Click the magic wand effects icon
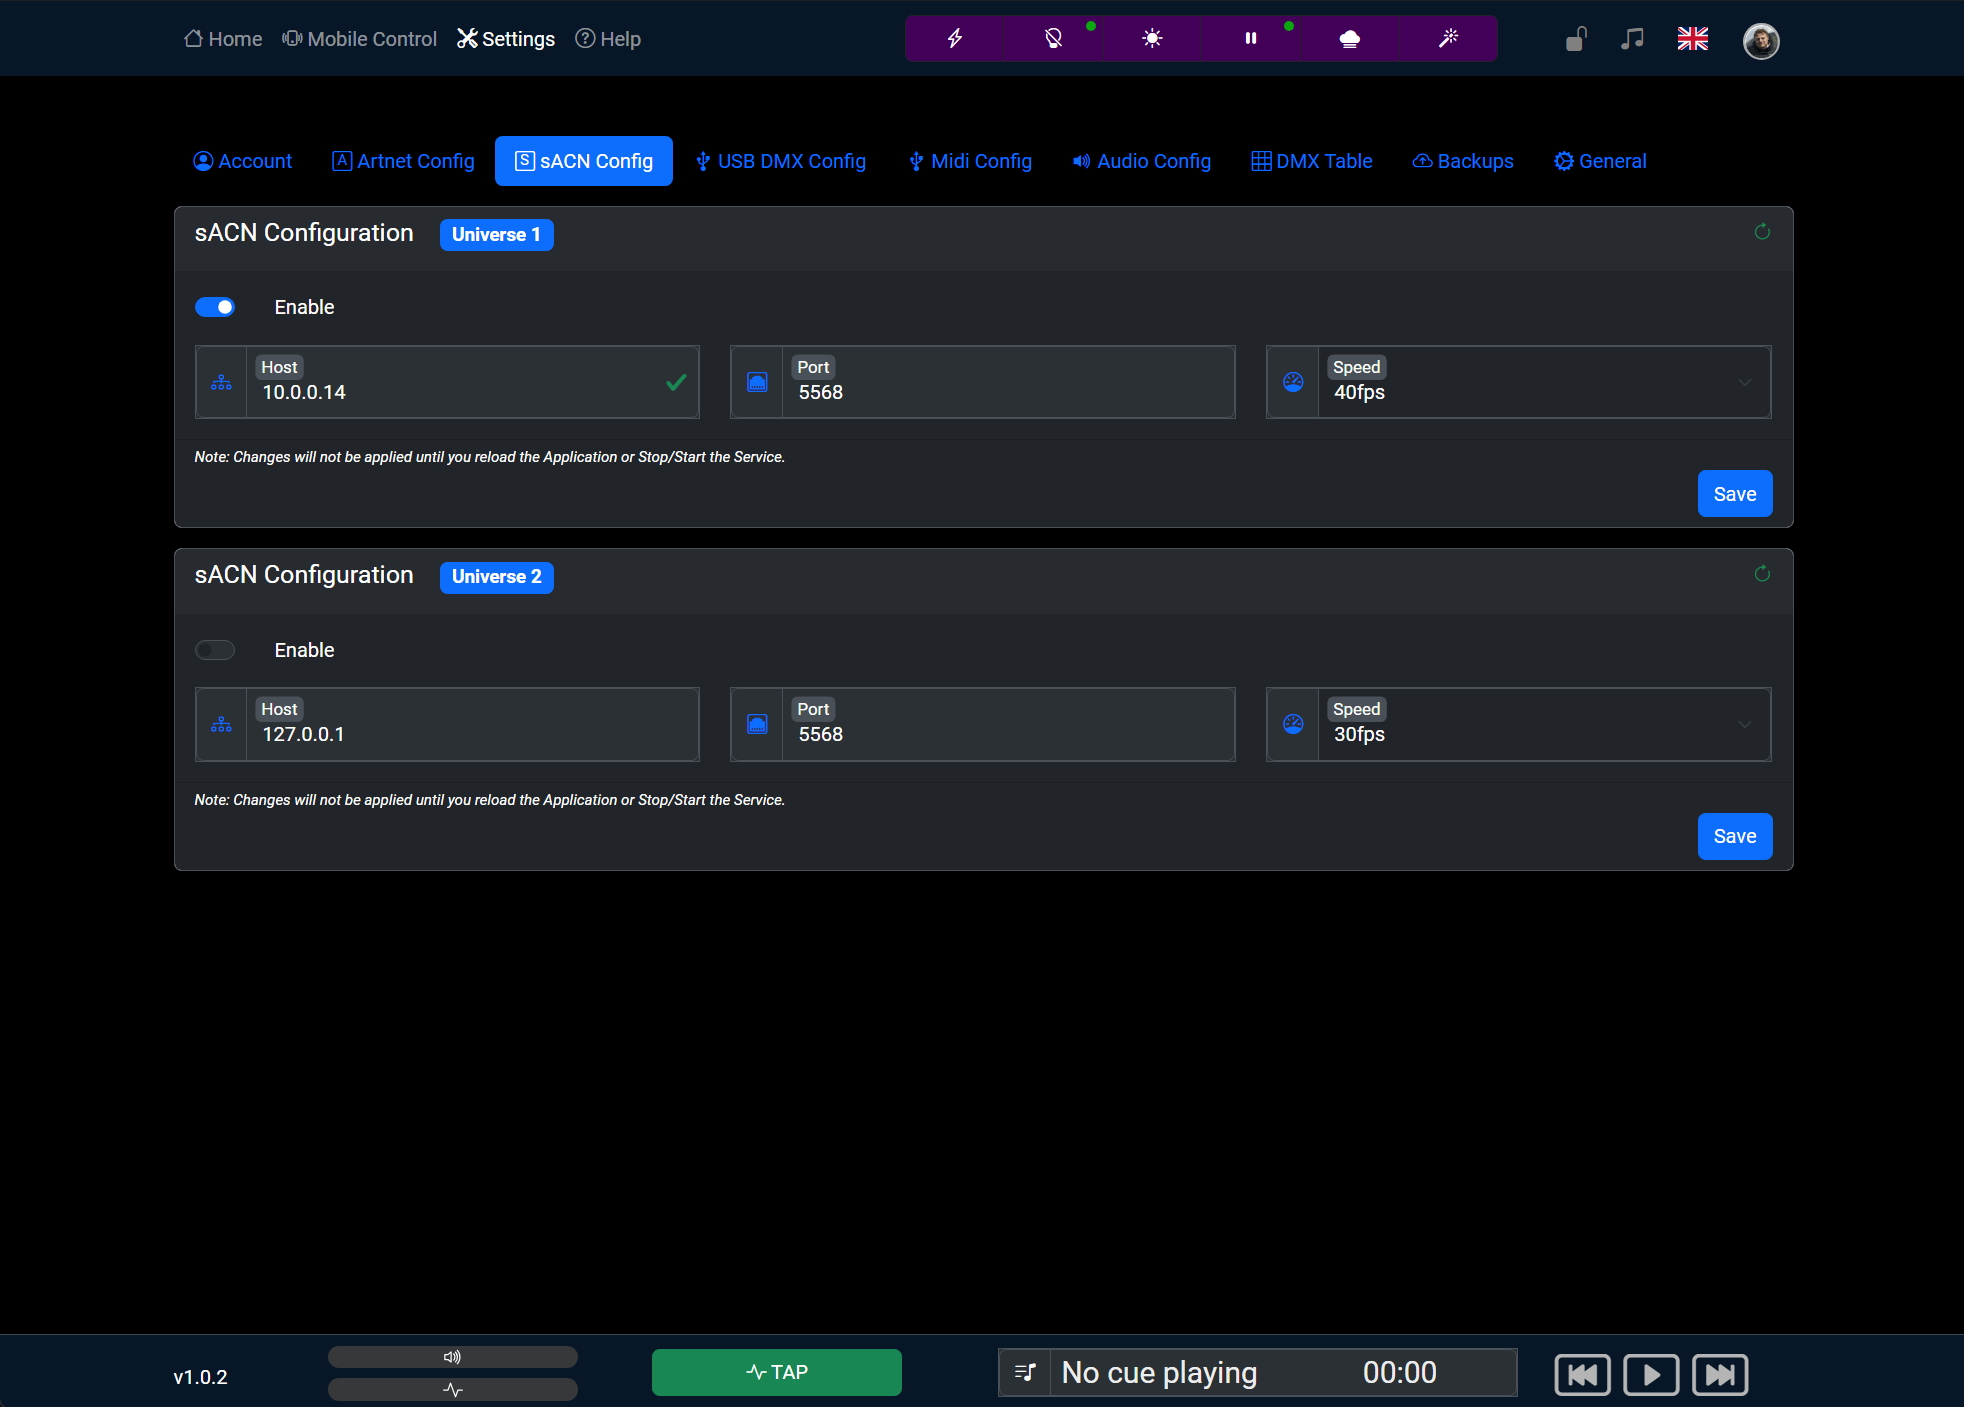The height and width of the screenshot is (1407, 1964). click(x=1447, y=38)
